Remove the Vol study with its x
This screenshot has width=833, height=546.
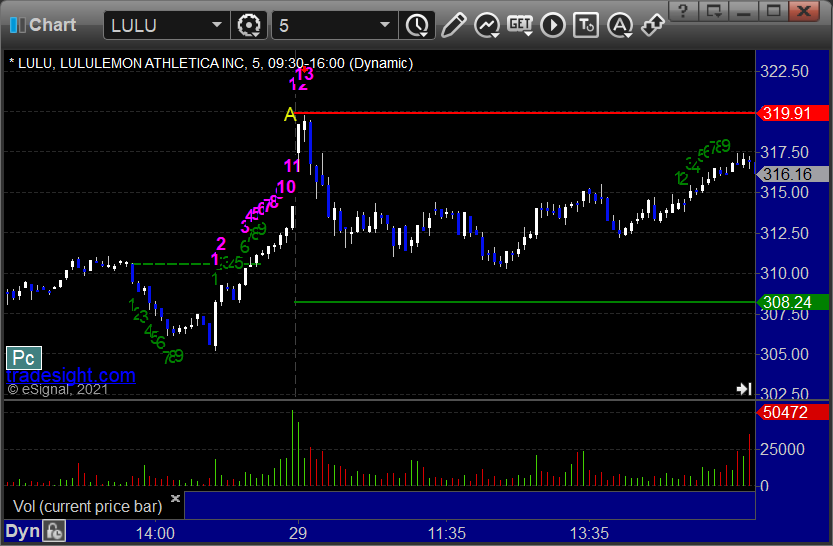pos(175,498)
